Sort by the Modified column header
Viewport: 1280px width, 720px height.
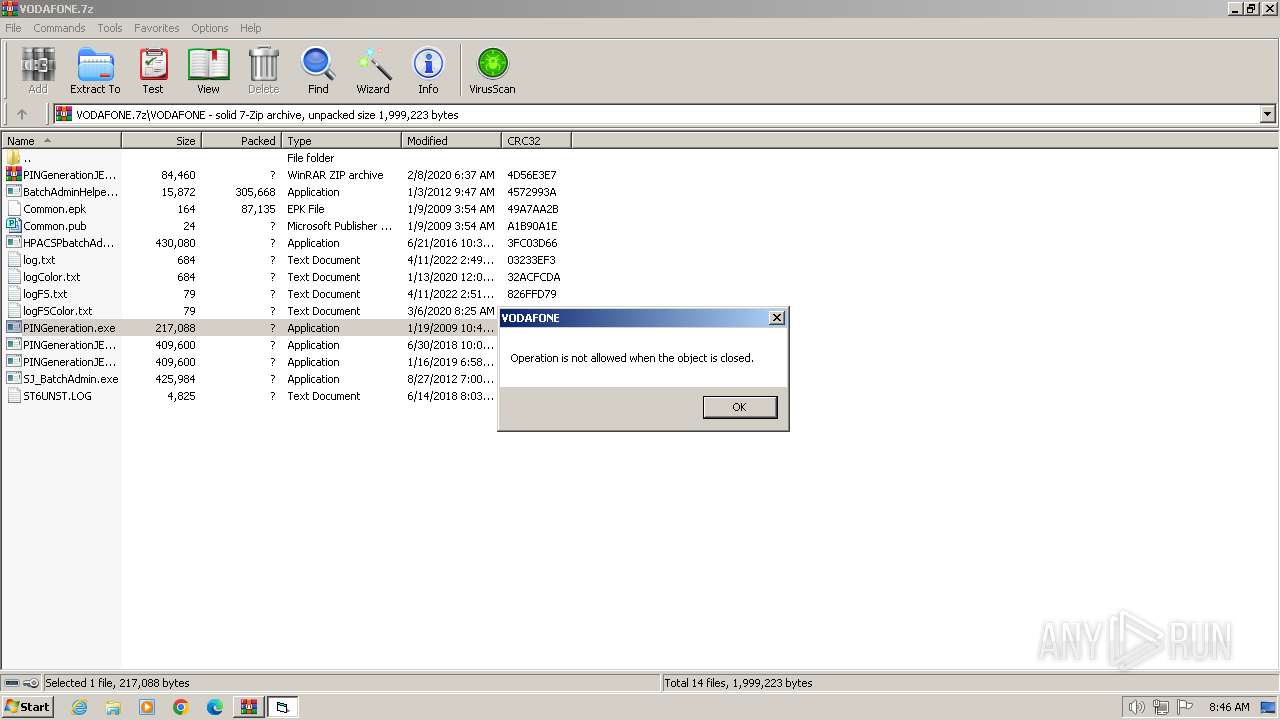coord(451,141)
